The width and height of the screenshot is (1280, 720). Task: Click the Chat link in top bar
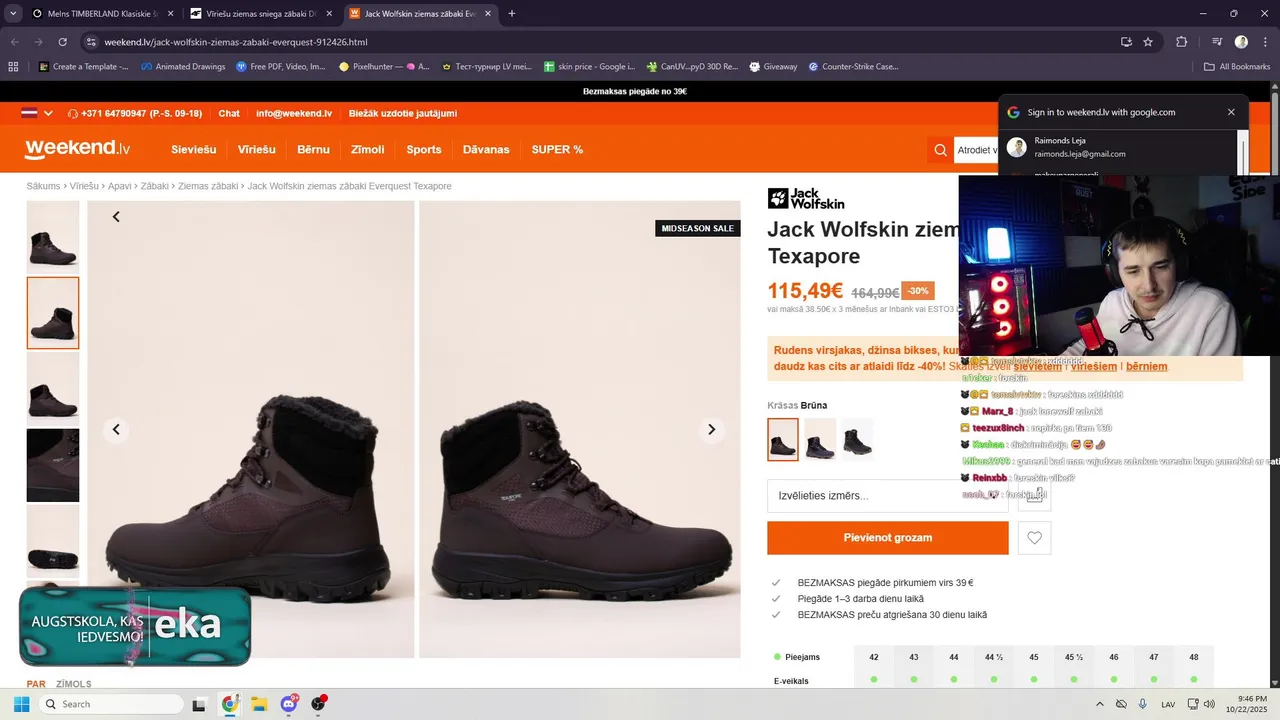tap(229, 113)
